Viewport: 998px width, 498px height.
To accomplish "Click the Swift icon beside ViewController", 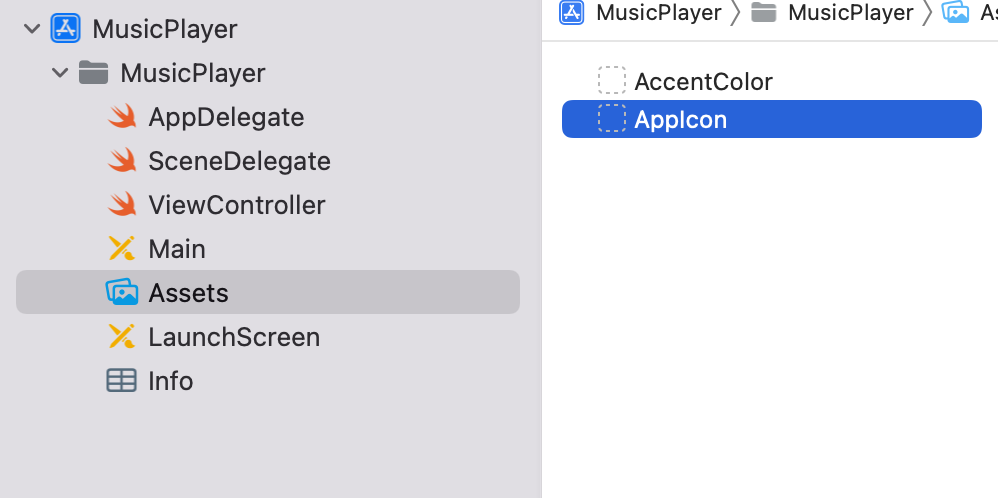I will pos(122,204).
